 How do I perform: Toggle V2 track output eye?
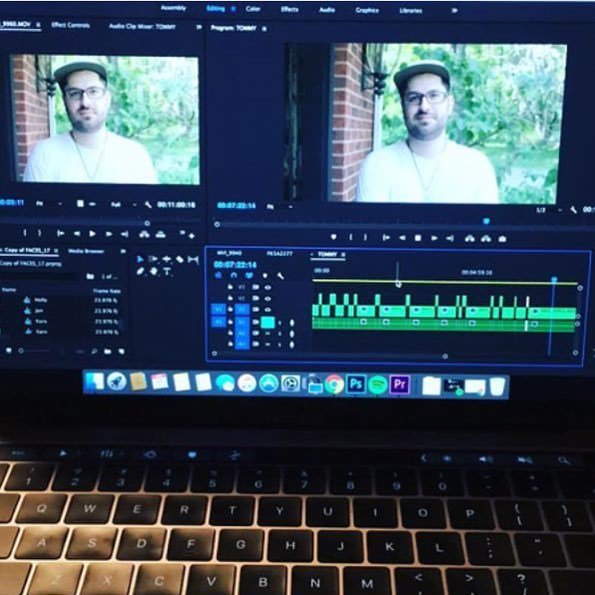(268, 299)
